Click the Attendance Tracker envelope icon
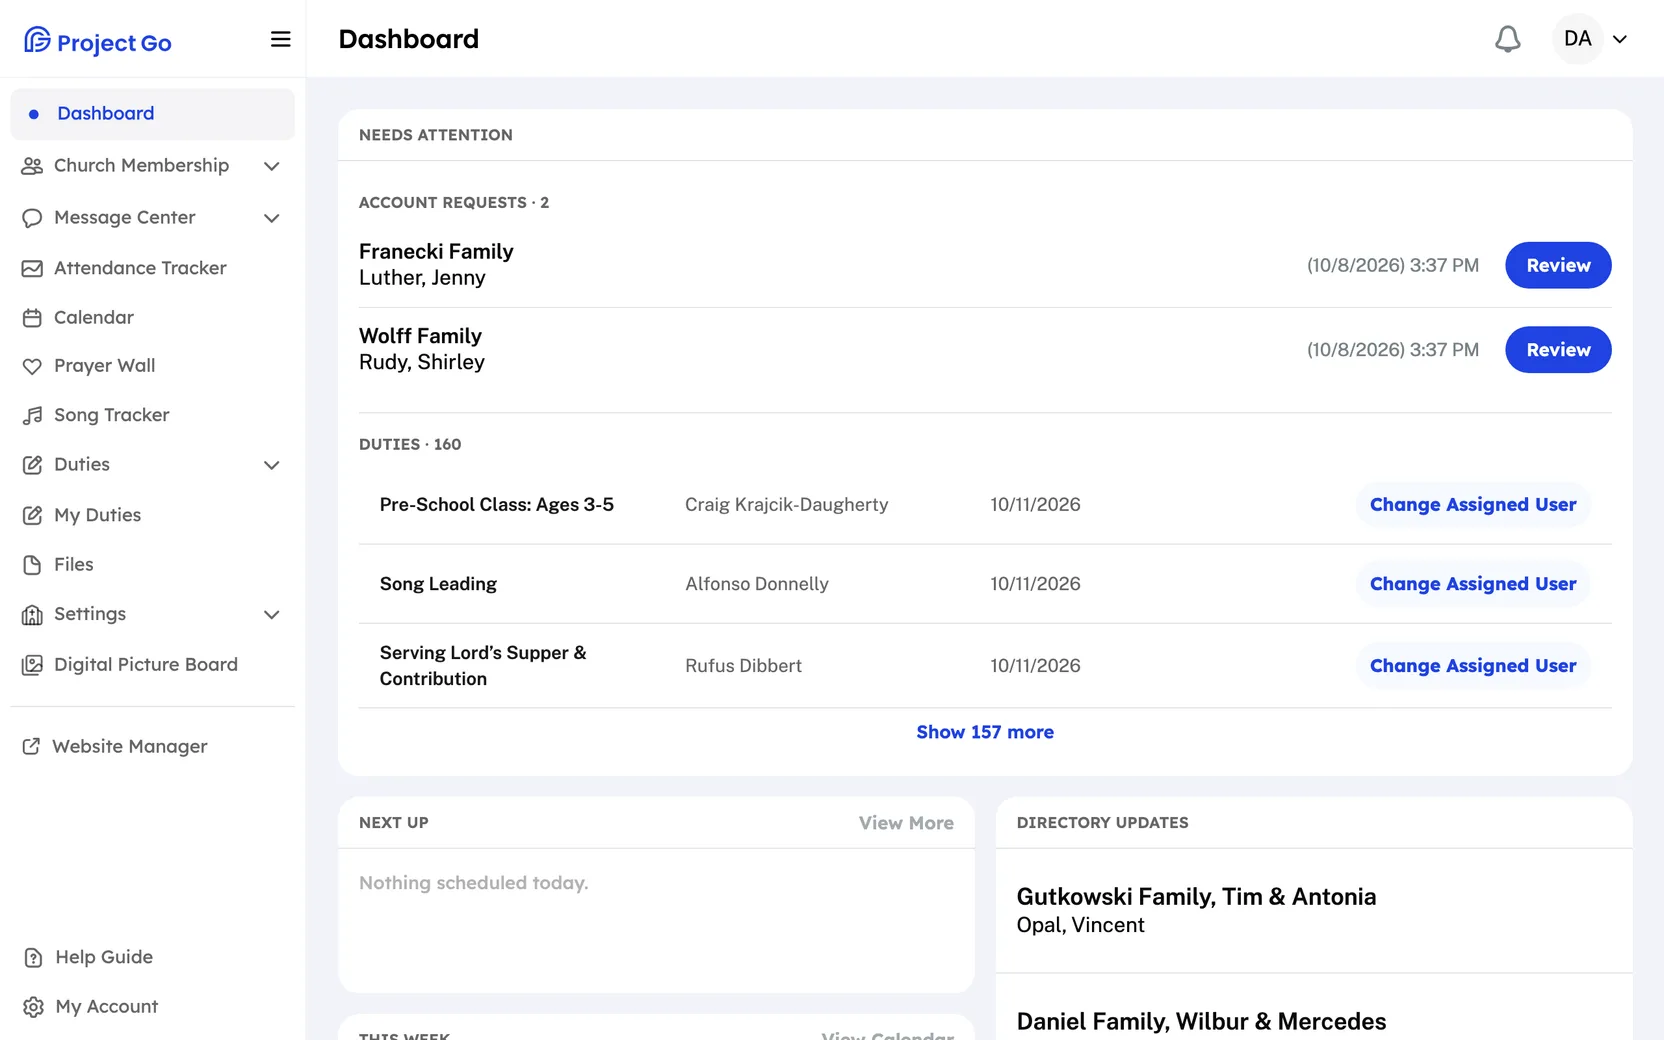 [x=32, y=269]
